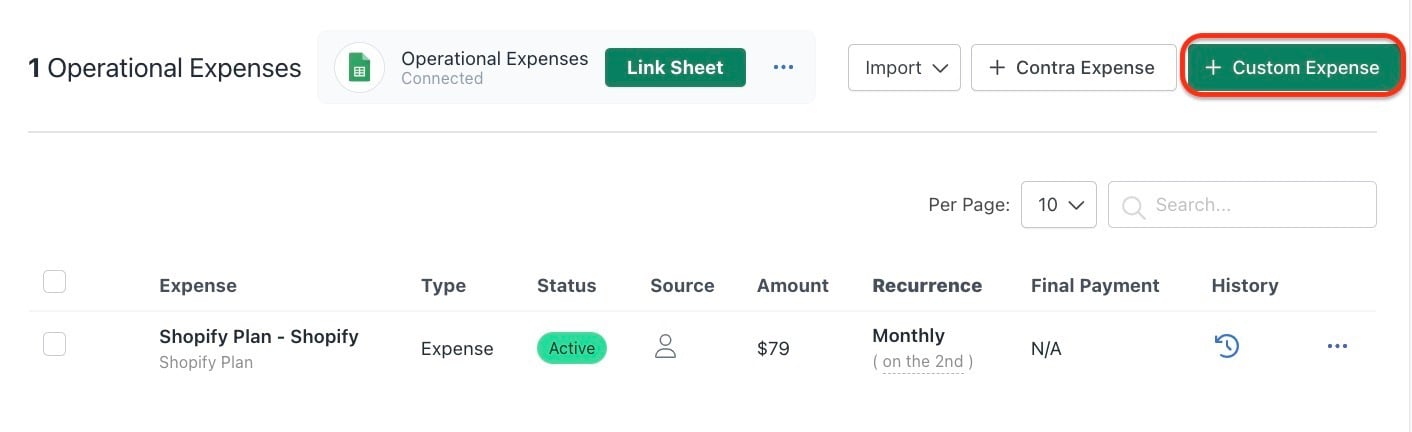Open Shopify Plan row actions ellipsis

pos(1337,346)
